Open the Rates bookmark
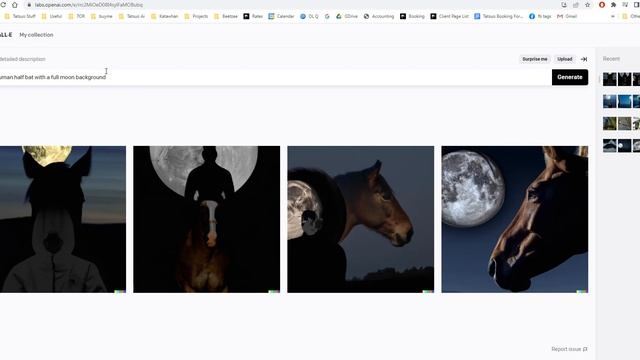This screenshot has height=360, width=640. click(253, 16)
